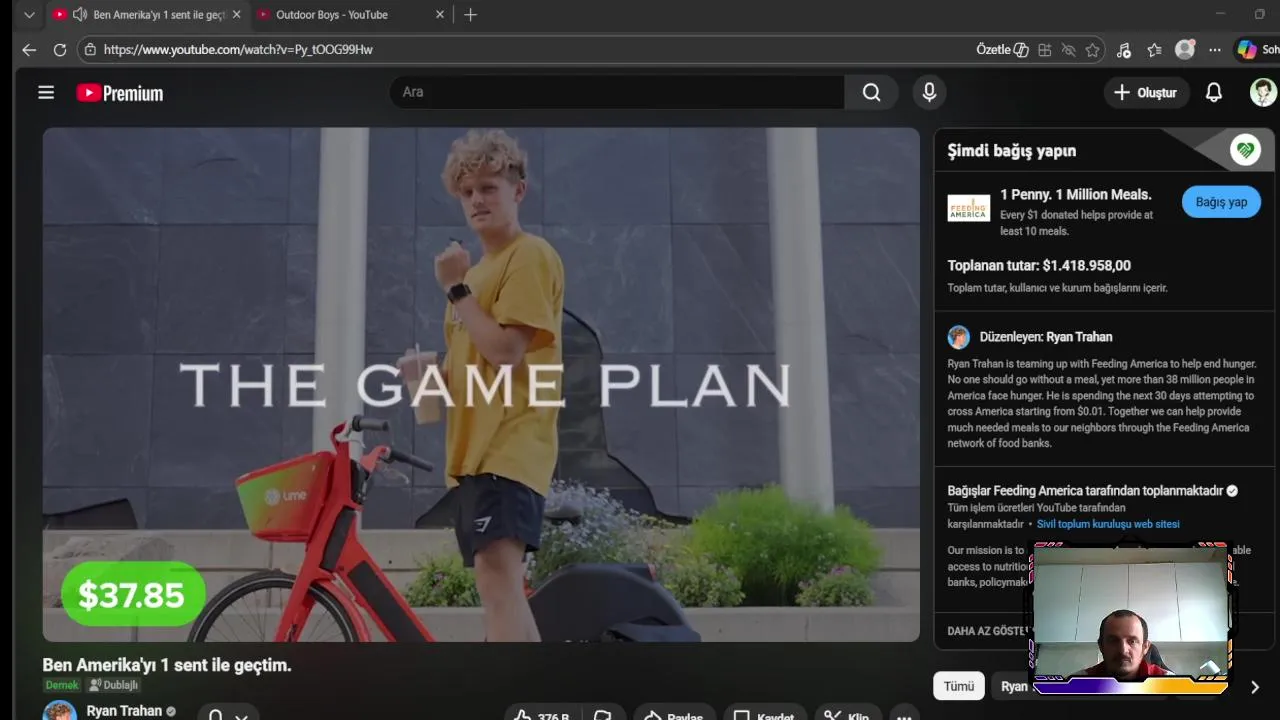Image resolution: width=1280 pixels, height=720 pixels.
Task: Select the Tümü filter chip
Action: 958,686
